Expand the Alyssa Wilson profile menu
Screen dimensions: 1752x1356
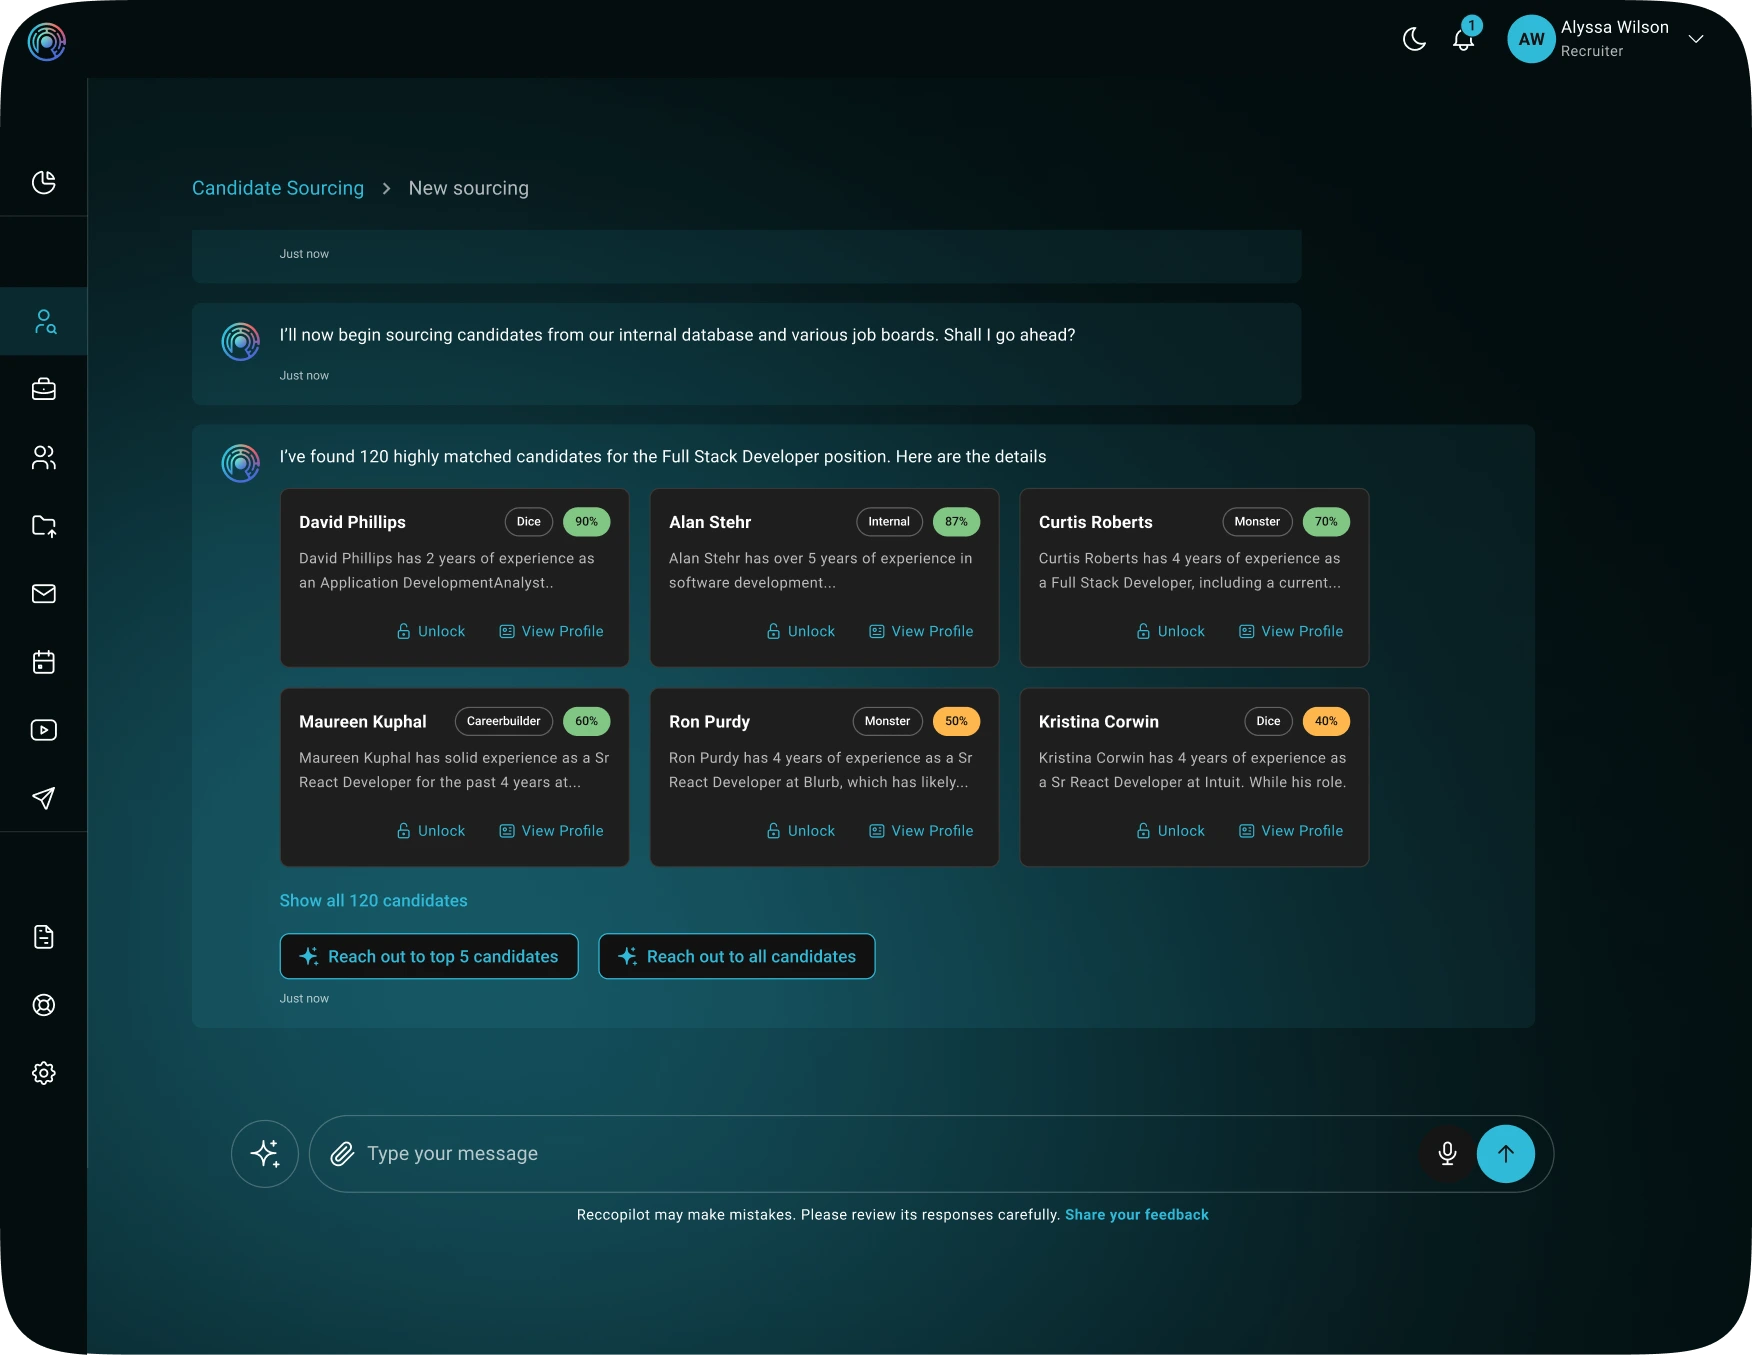pyautogui.click(x=1697, y=38)
